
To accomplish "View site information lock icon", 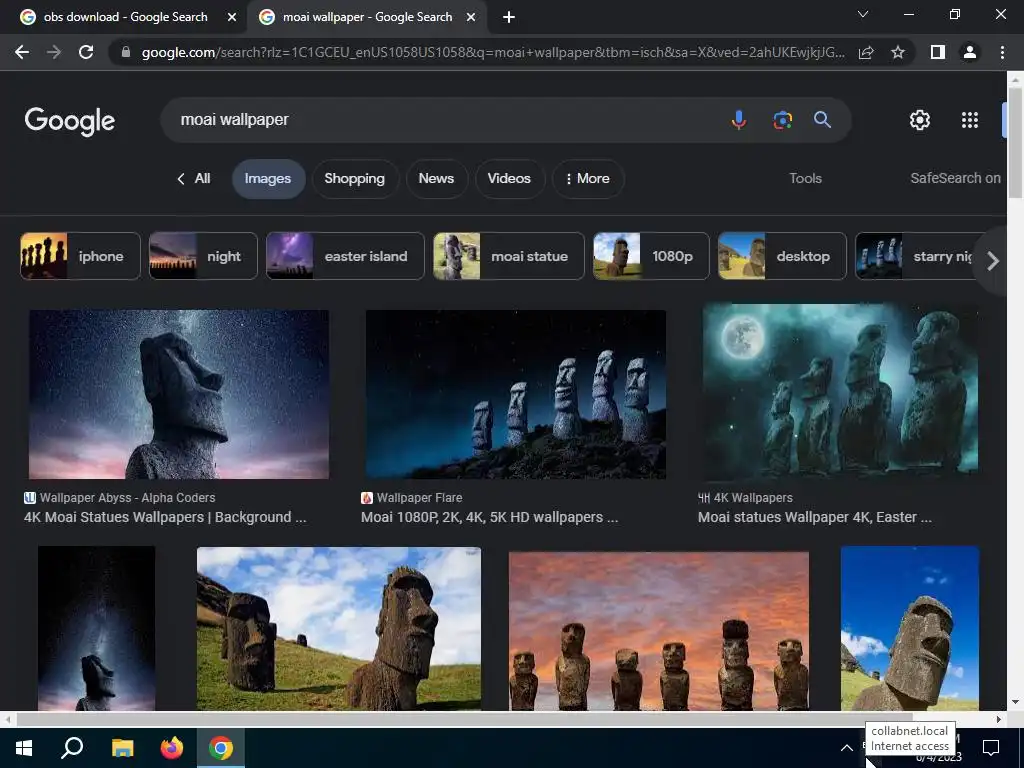I will coord(126,52).
